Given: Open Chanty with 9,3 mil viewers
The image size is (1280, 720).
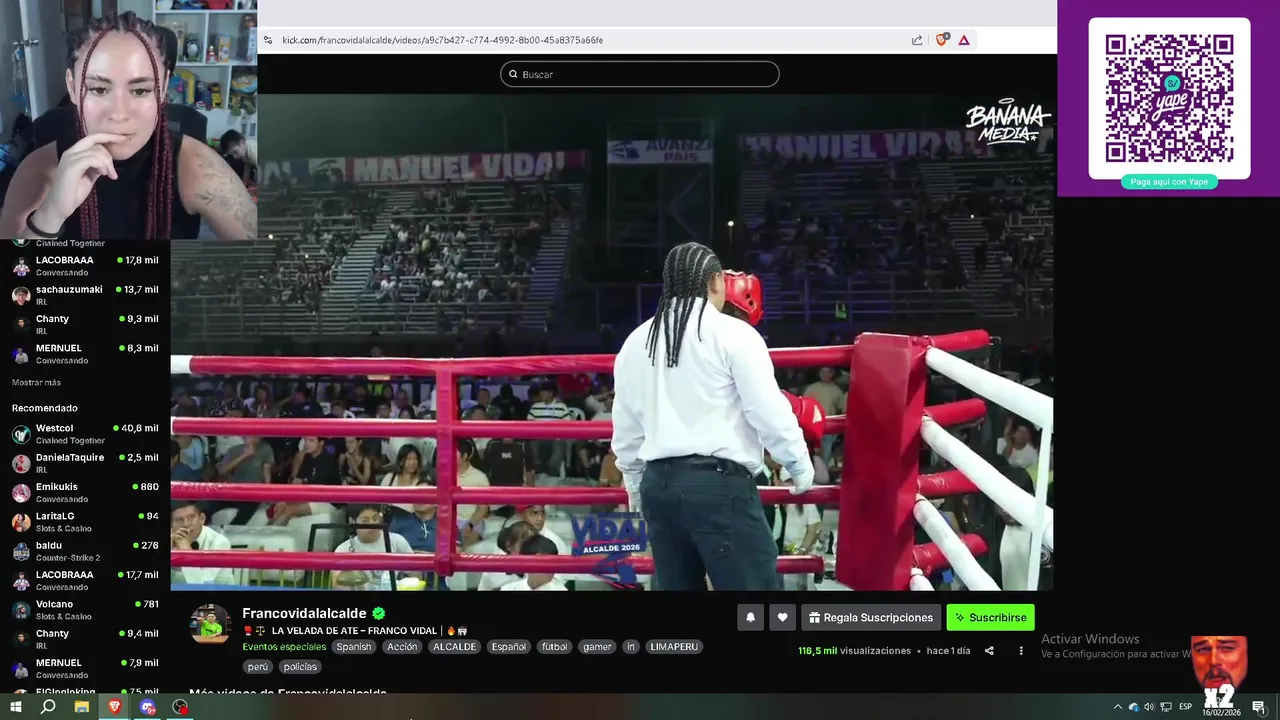Looking at the screenshot, I should (85, 324).
